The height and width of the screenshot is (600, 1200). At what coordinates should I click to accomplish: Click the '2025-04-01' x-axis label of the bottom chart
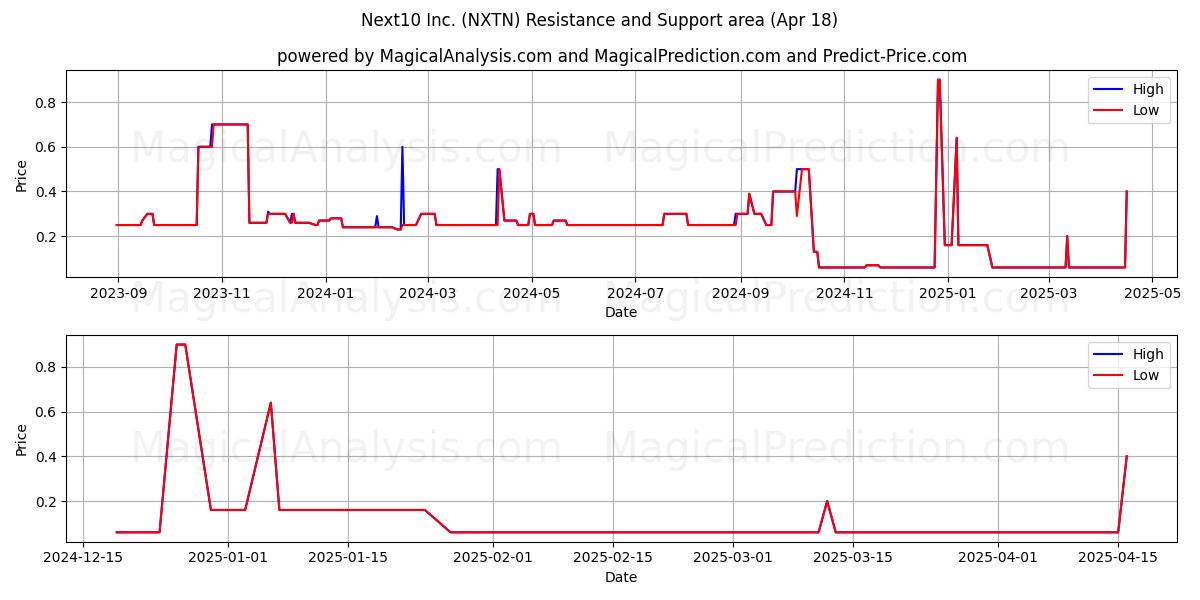click(x=999, y=559)
